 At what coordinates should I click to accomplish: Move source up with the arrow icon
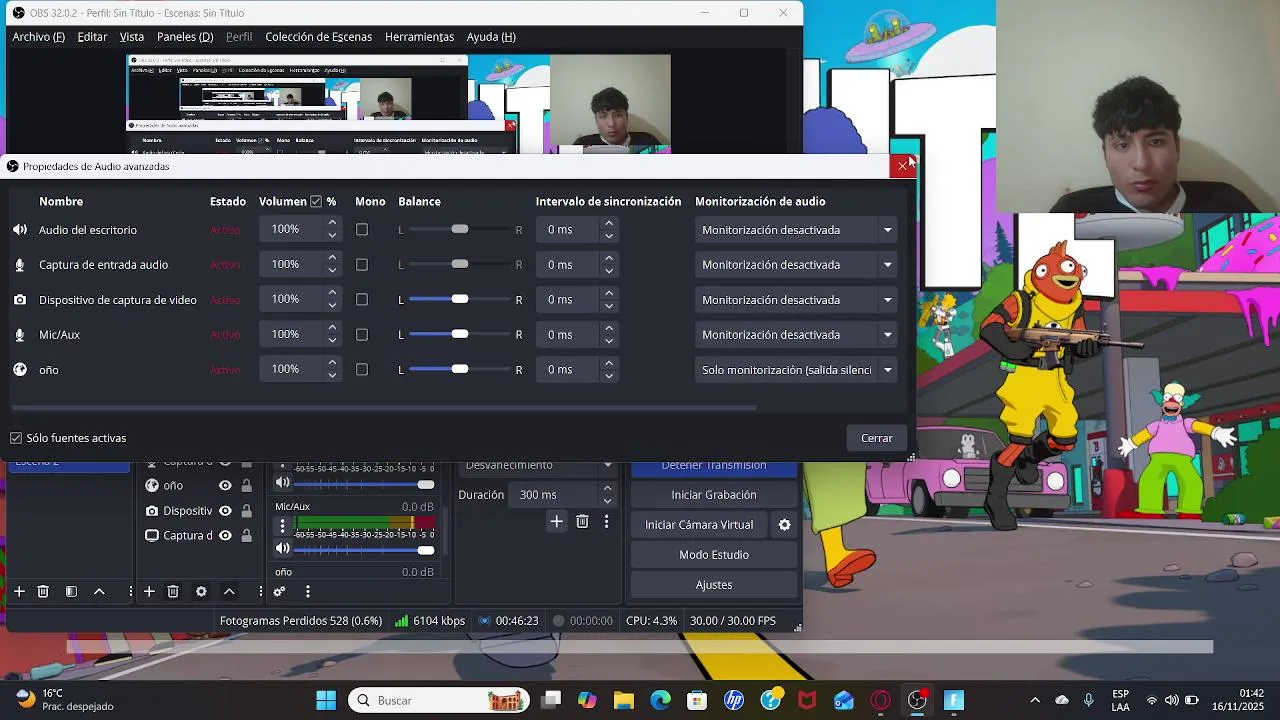(x=229, y=592)
